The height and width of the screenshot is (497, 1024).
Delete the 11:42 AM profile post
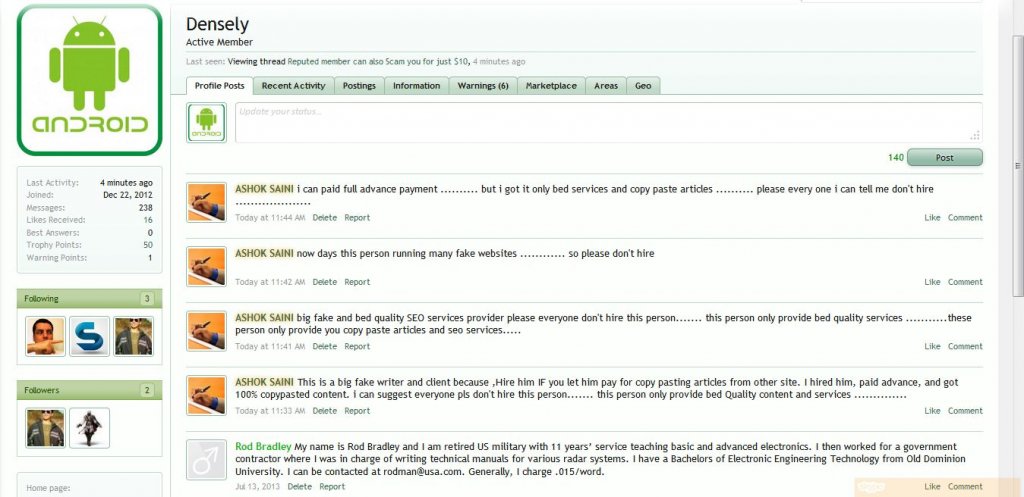[325, 282]
